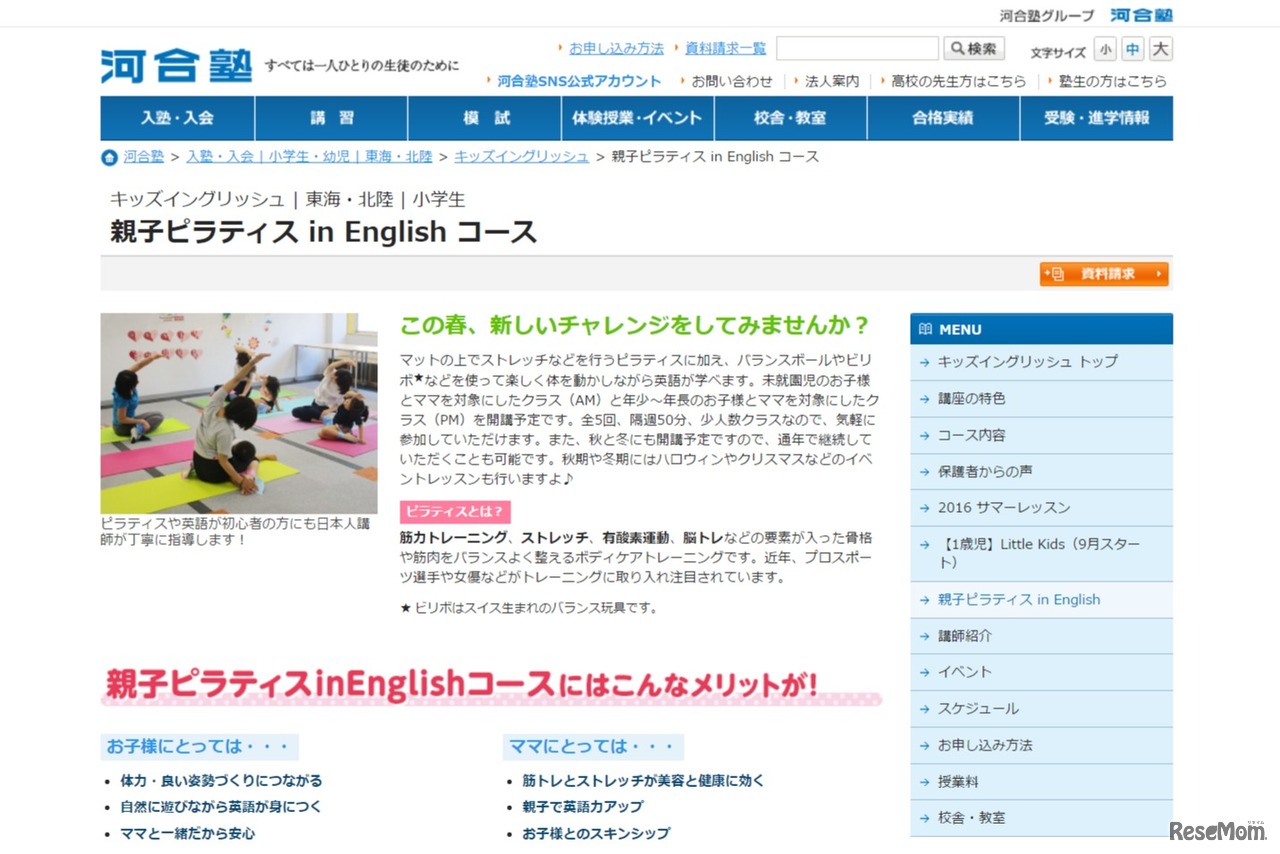This screenshot has width=1280, height=854.
Task: Open コース内容 in side menu
Action: click(x=1041, y=435)
